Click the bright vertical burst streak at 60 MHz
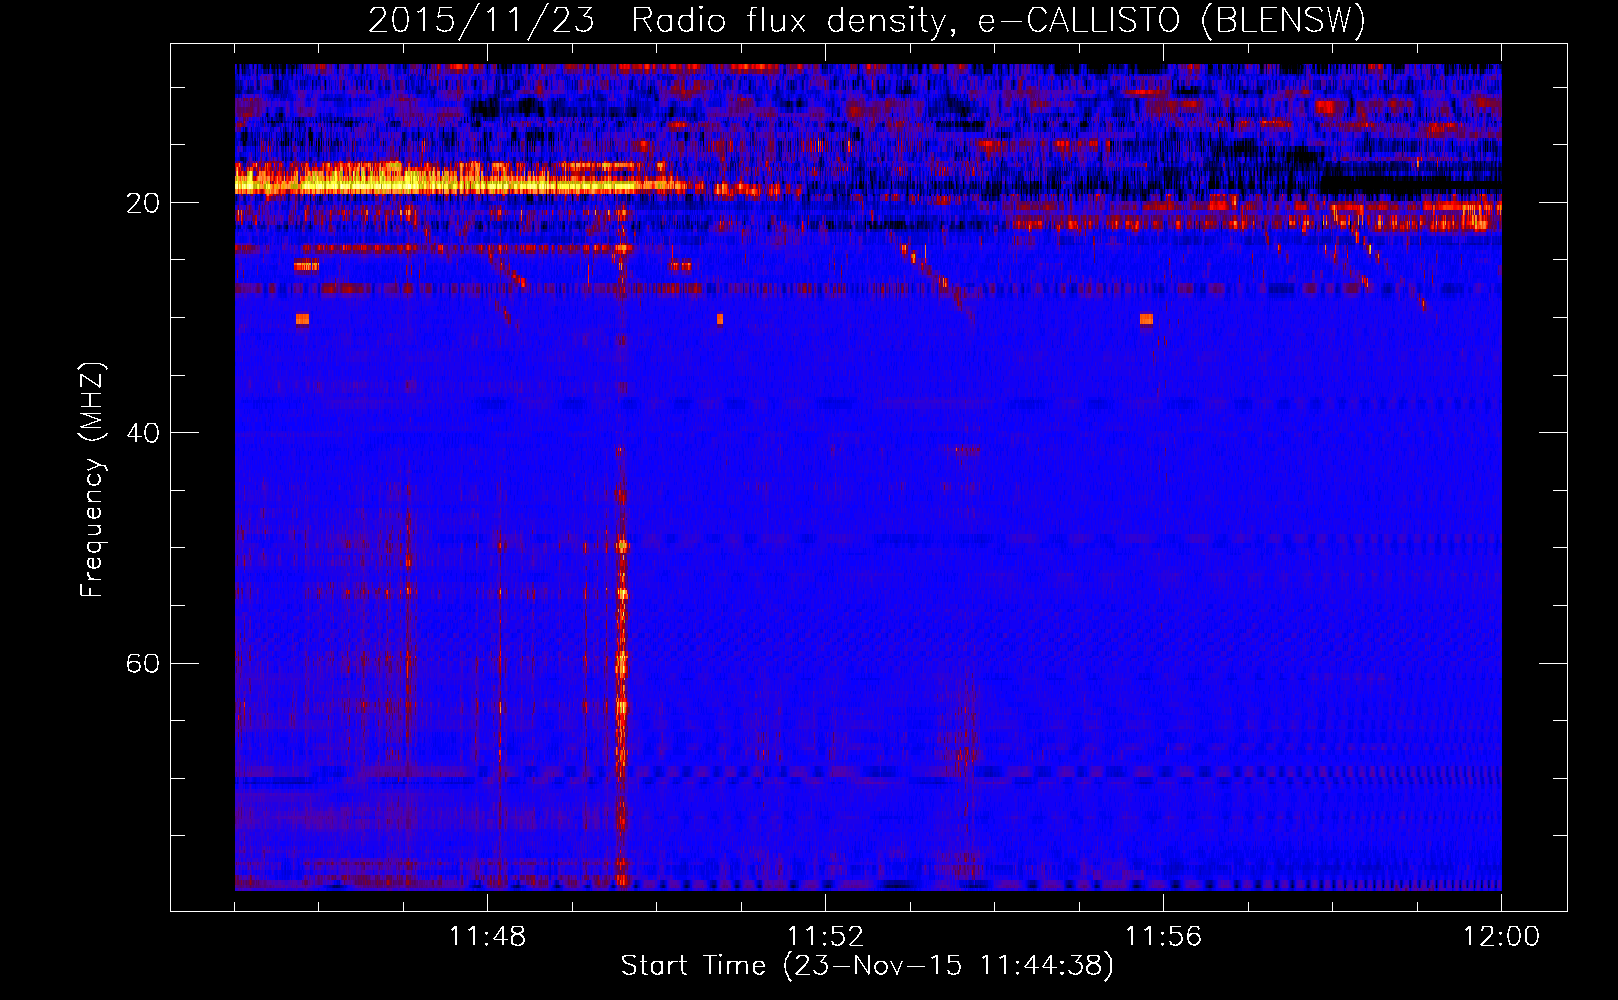The height and width of the screenshot is (1000, 1618). click(621, 664)
